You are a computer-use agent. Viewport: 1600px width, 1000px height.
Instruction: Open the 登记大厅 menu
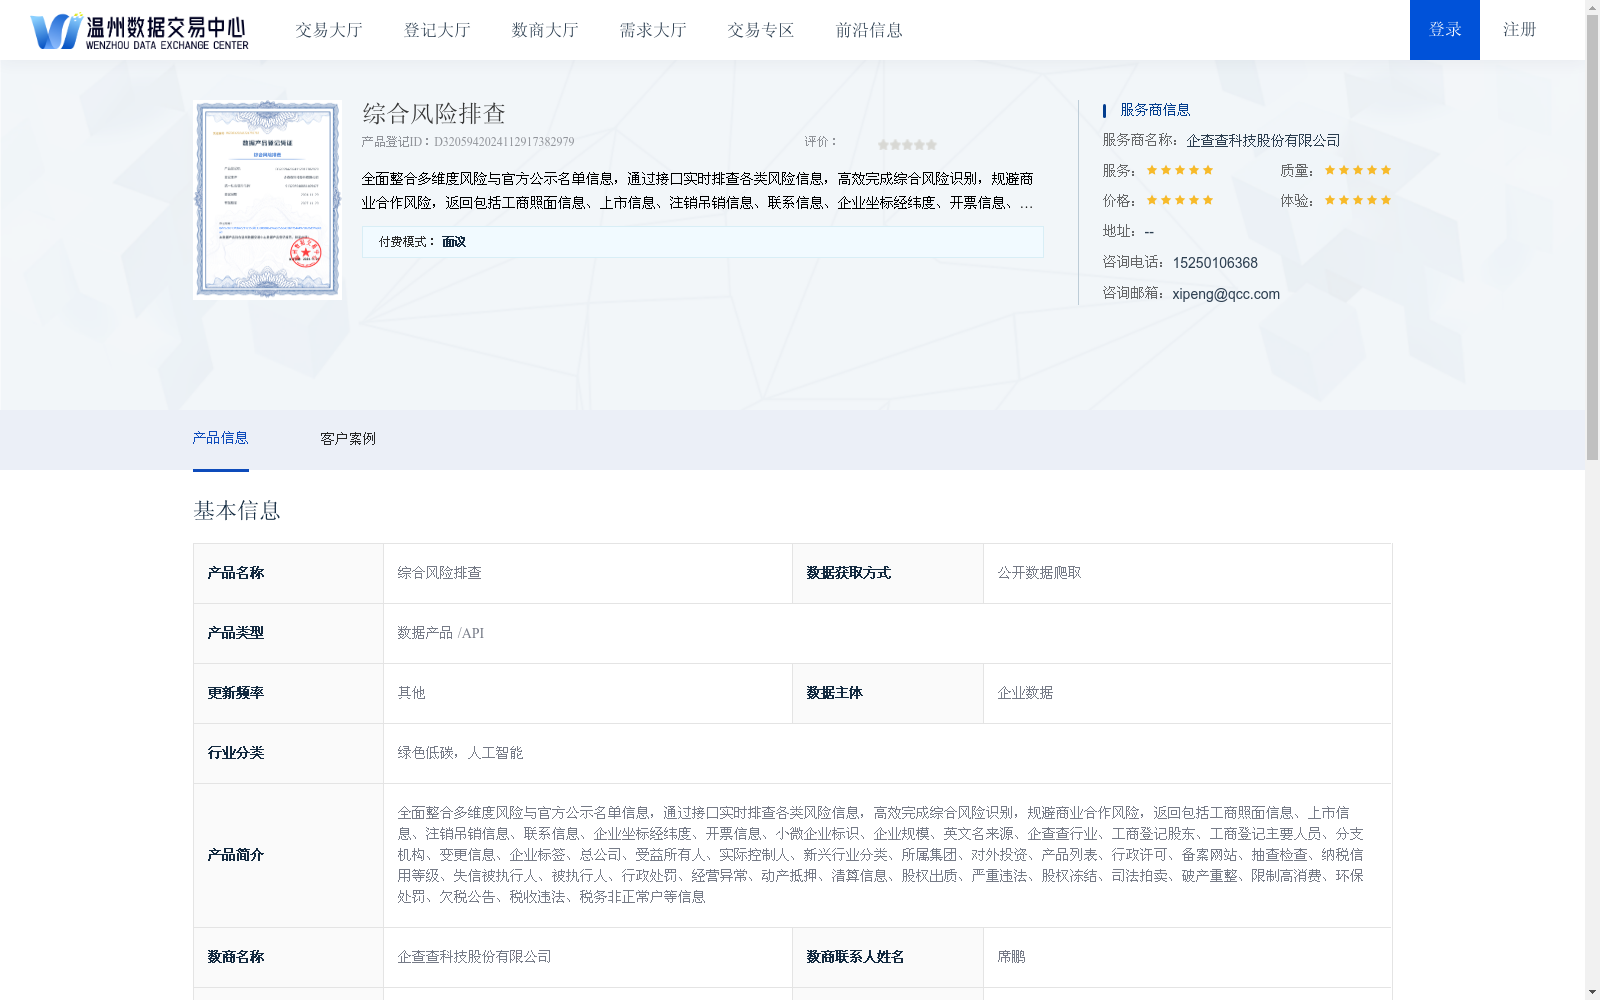pos(437,30)
